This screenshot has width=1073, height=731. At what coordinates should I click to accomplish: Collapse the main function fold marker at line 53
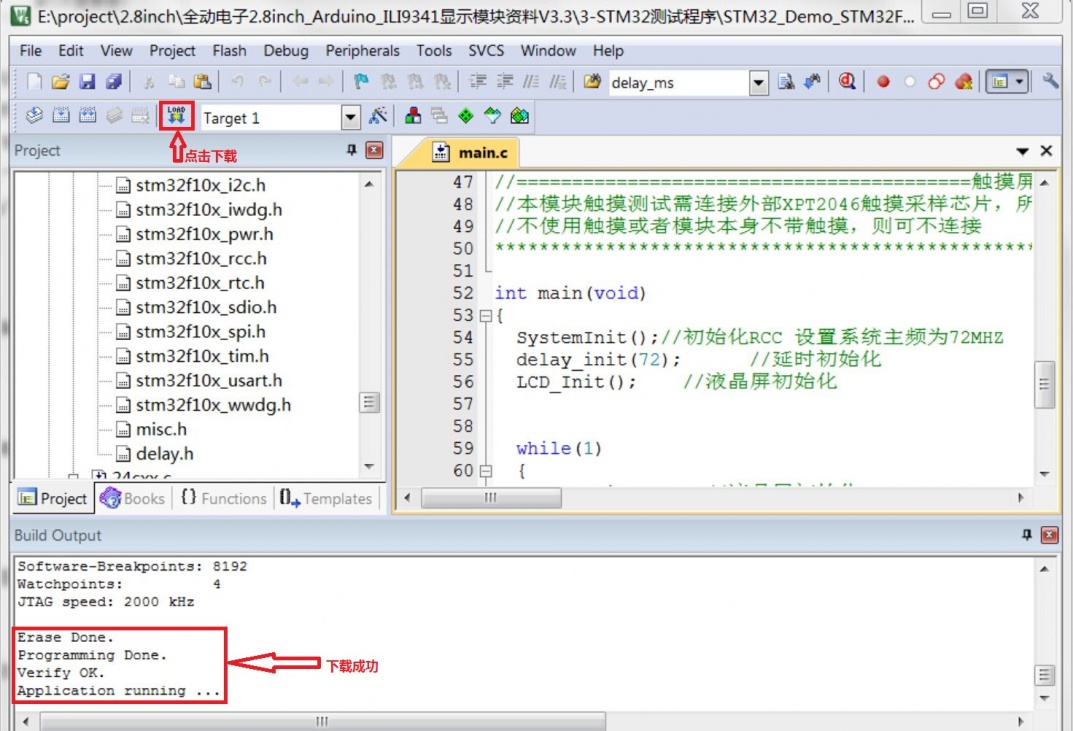(x=486, y=316)
